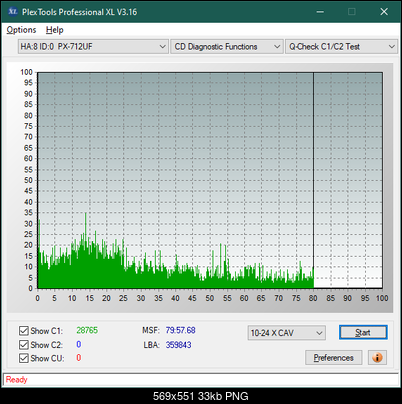
Task: Expand the Q-Check C1/C2 Test dropdown
Action: [x=341, y=46]
